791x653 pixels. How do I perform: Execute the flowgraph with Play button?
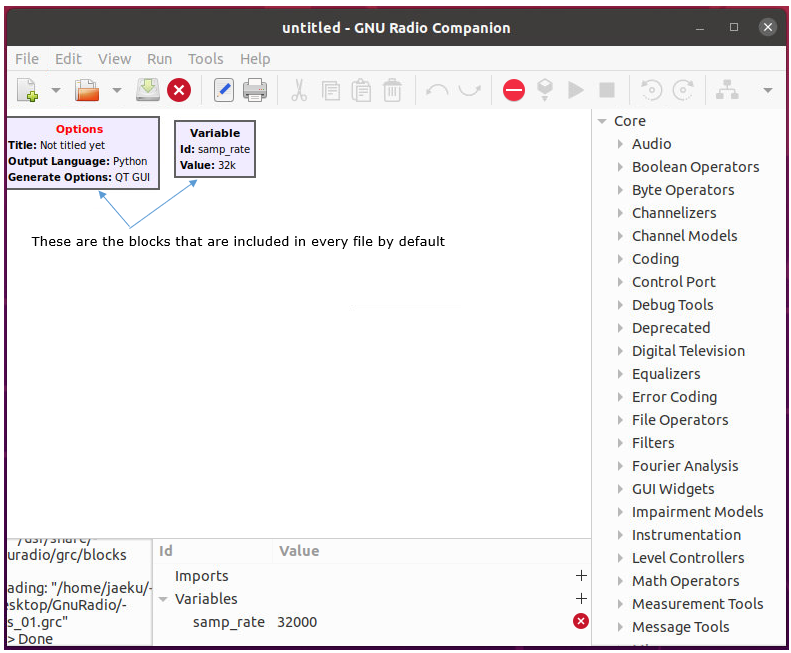[x=576, y=90]
